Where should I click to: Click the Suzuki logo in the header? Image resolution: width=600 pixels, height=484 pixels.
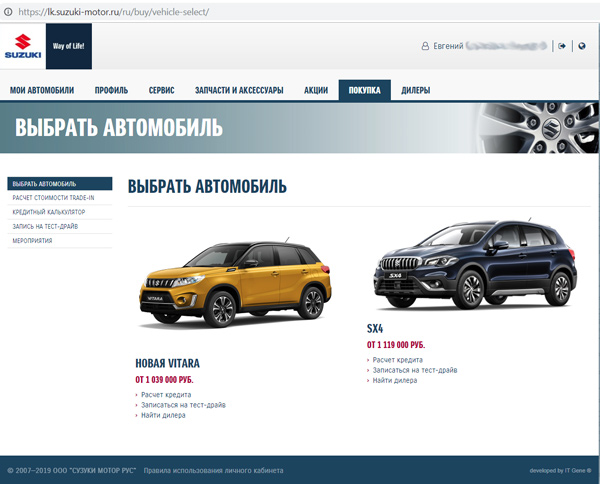(23, 48)
